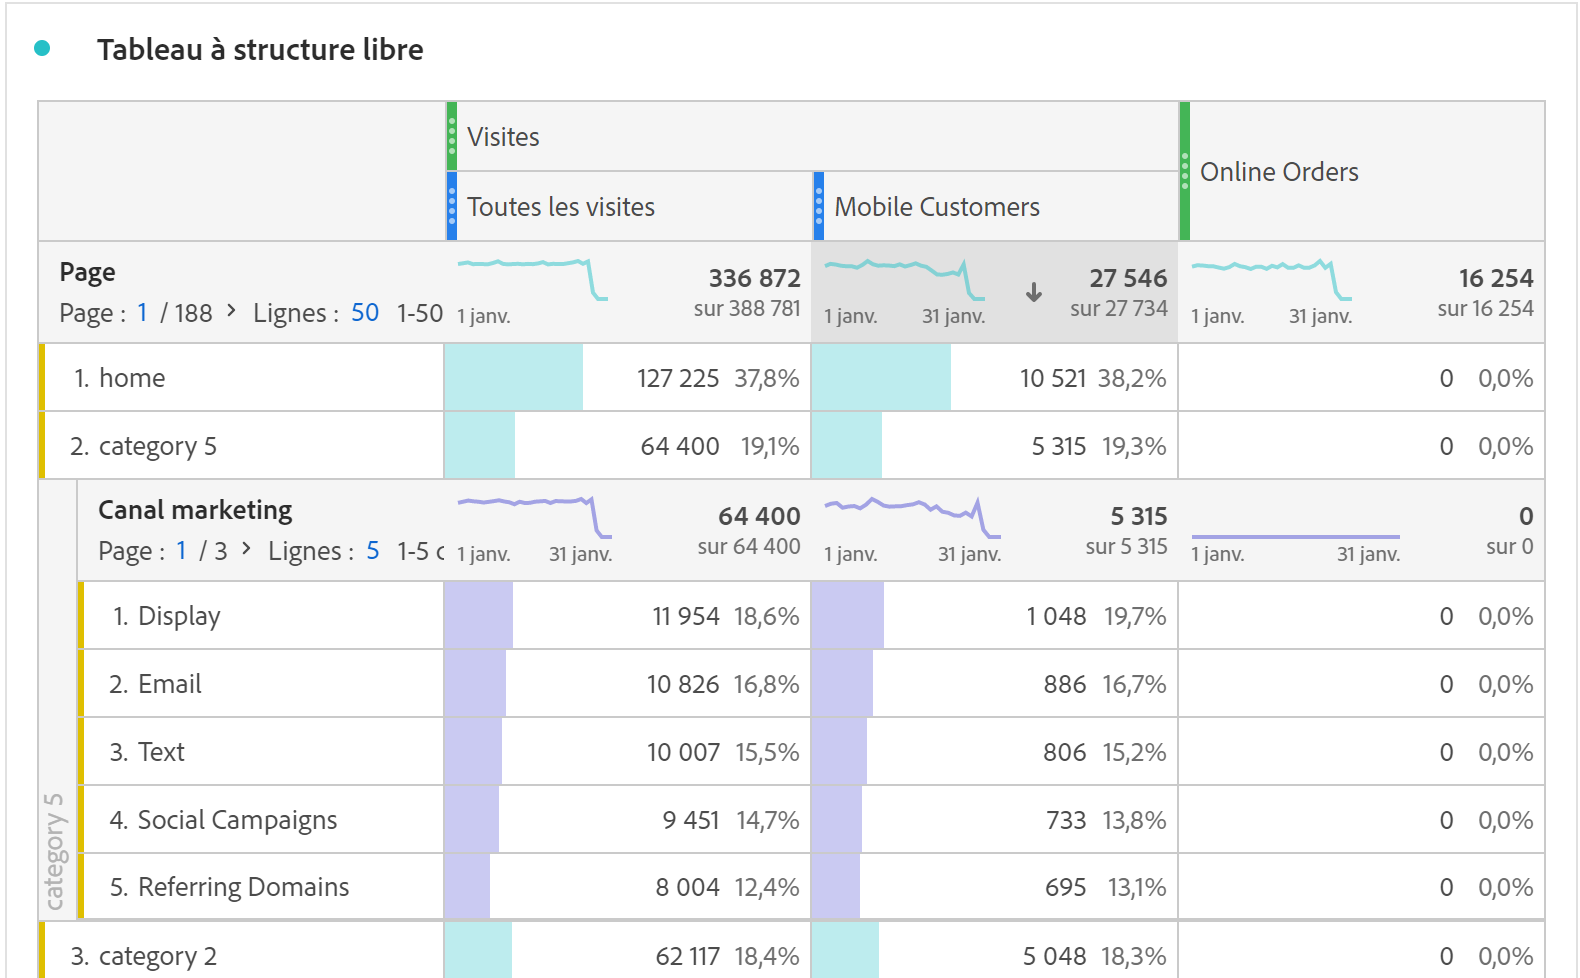Click Canal marketing sparkline under Mobile Customers
Screen dimensions: 1580x978
[912, 517]
